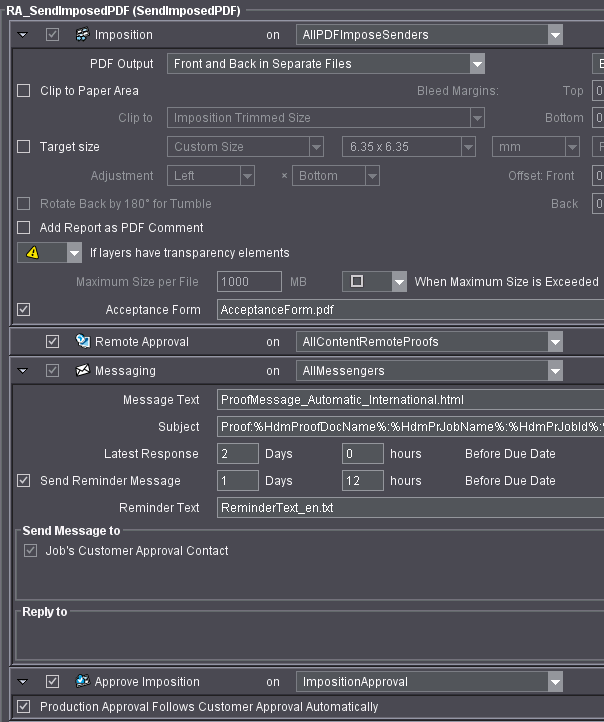Click the Message Text field

tap(410, 400)
